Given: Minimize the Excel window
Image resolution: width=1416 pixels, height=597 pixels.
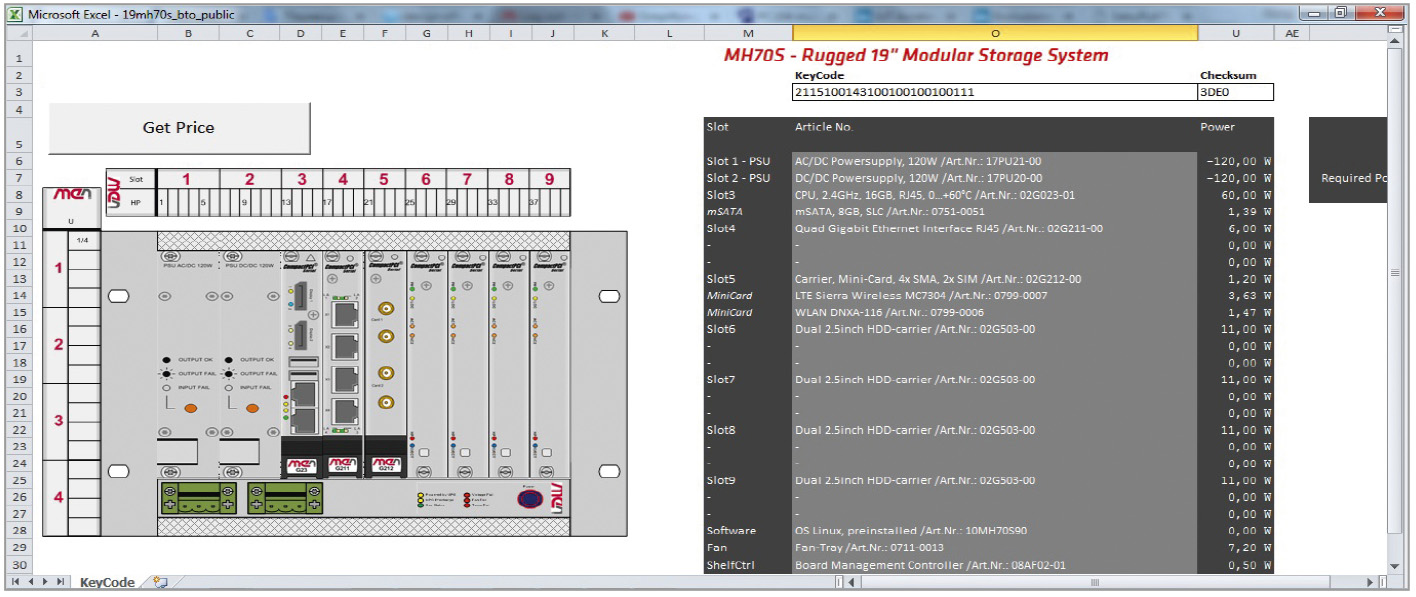Looking at the screenshot, I should [1313, 12].
